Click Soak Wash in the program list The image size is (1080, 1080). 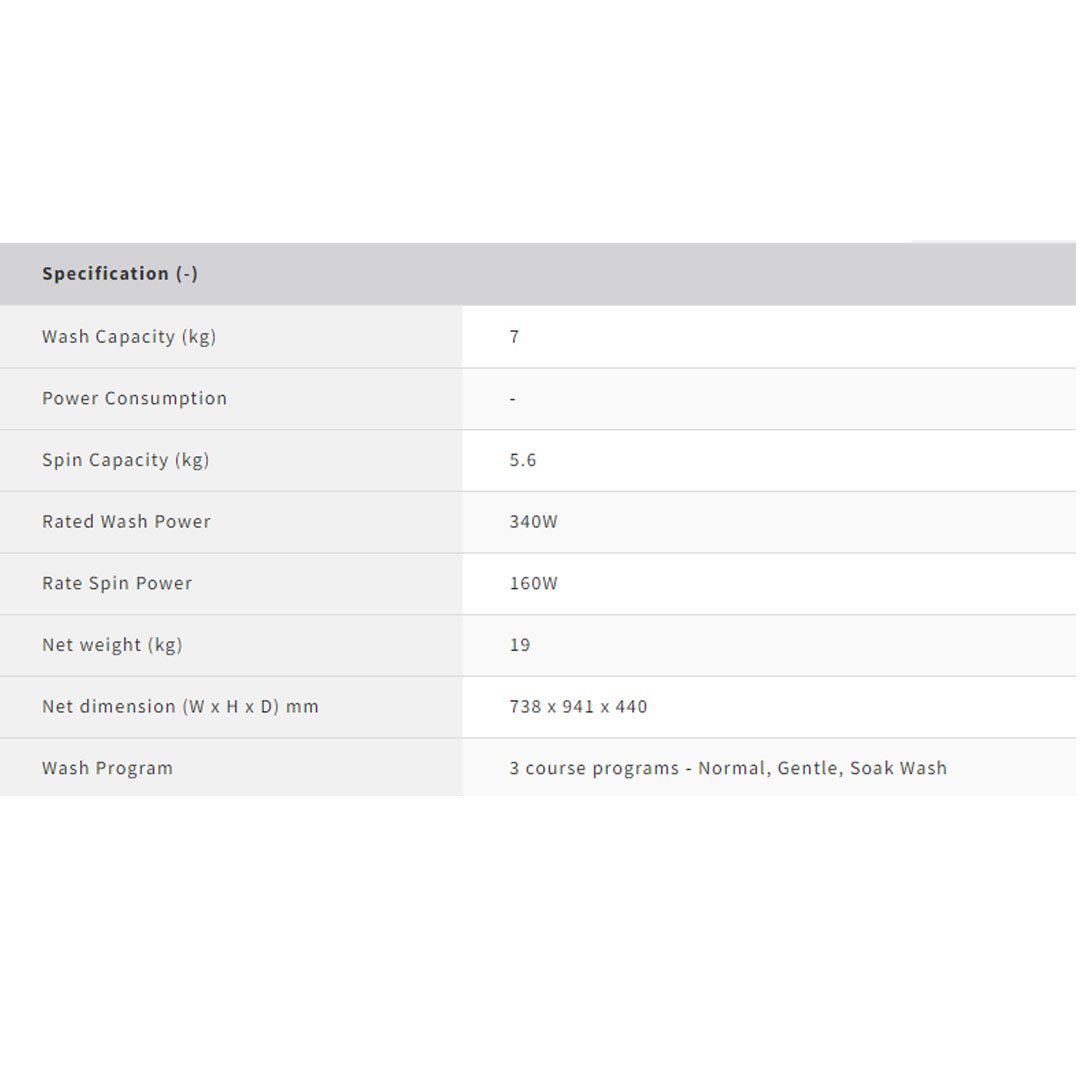coord(898,769)
